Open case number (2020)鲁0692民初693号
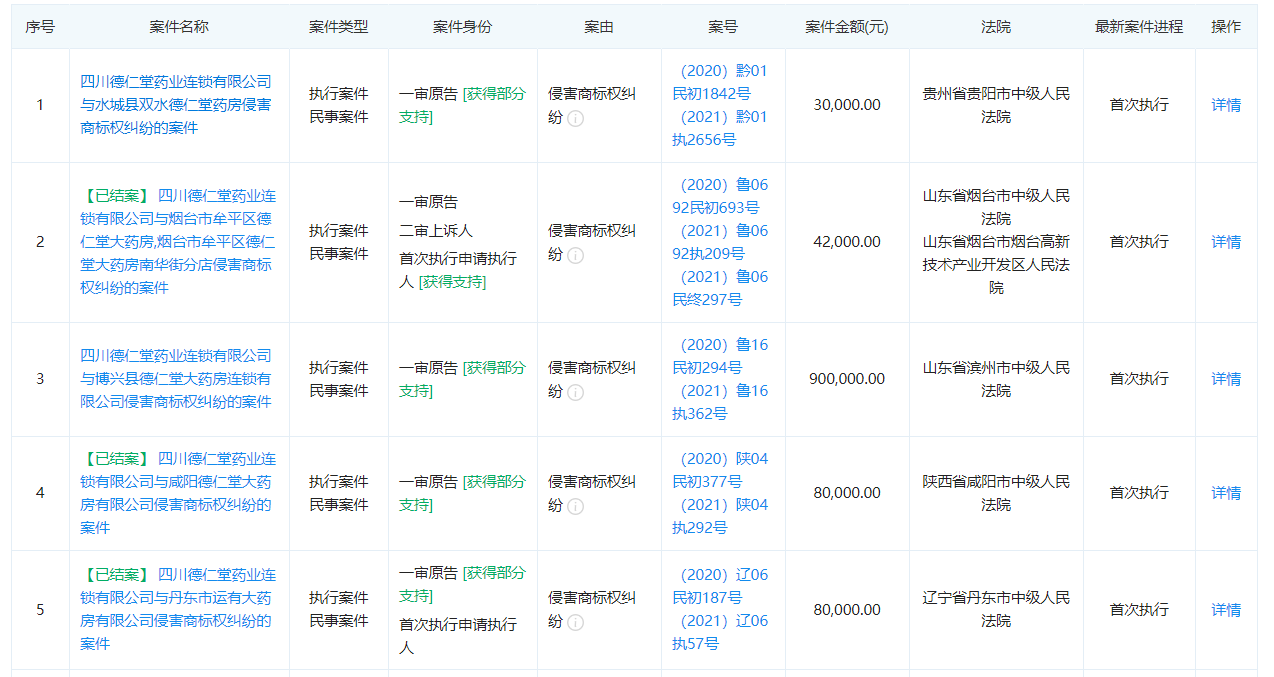The image size is (1274, 677). click(720, 197)
